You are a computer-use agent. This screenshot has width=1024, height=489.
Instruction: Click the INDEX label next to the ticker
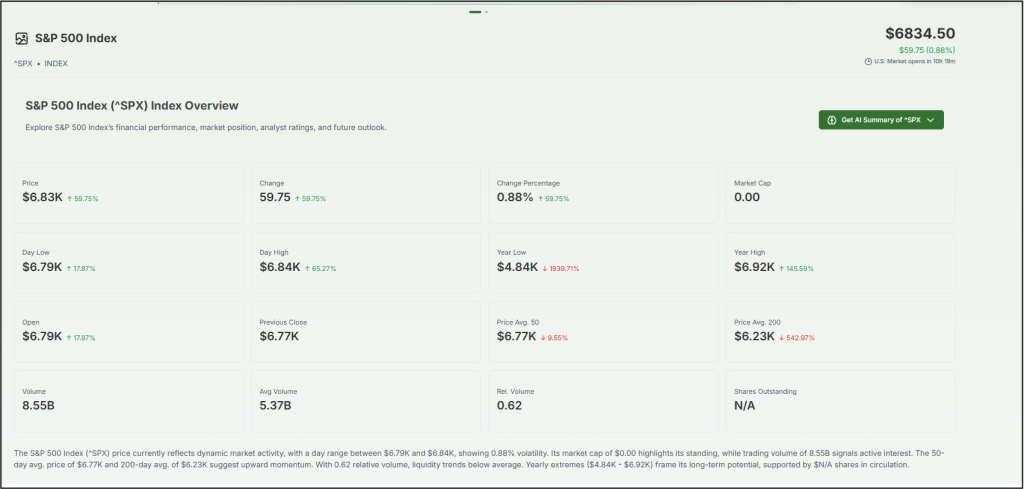(x=56, y=63)
